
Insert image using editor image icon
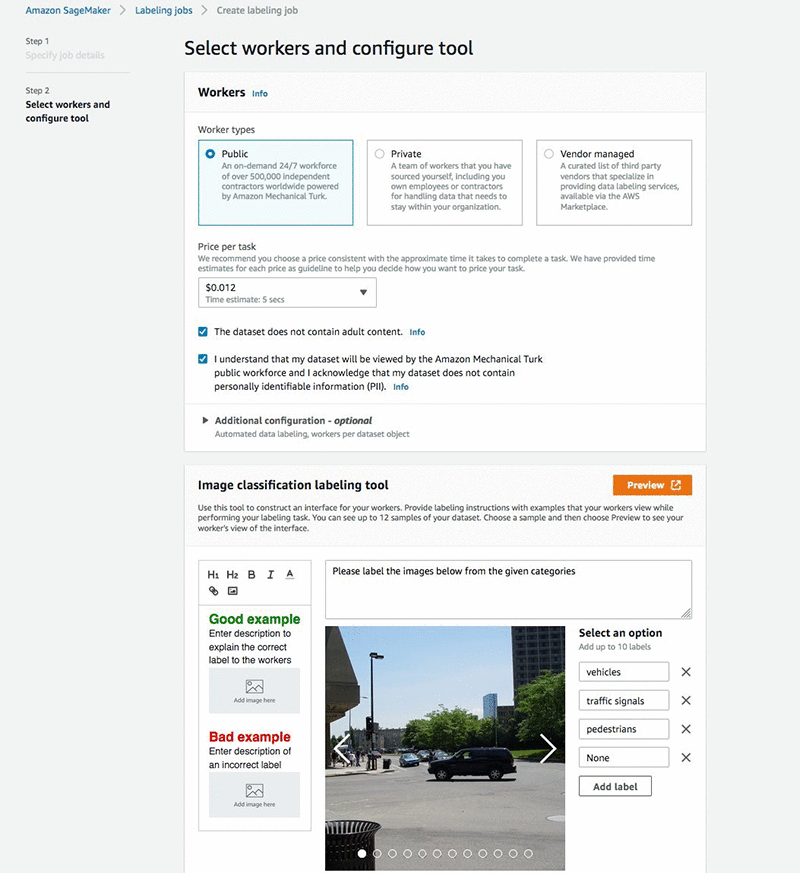click(x=233, y=591)
